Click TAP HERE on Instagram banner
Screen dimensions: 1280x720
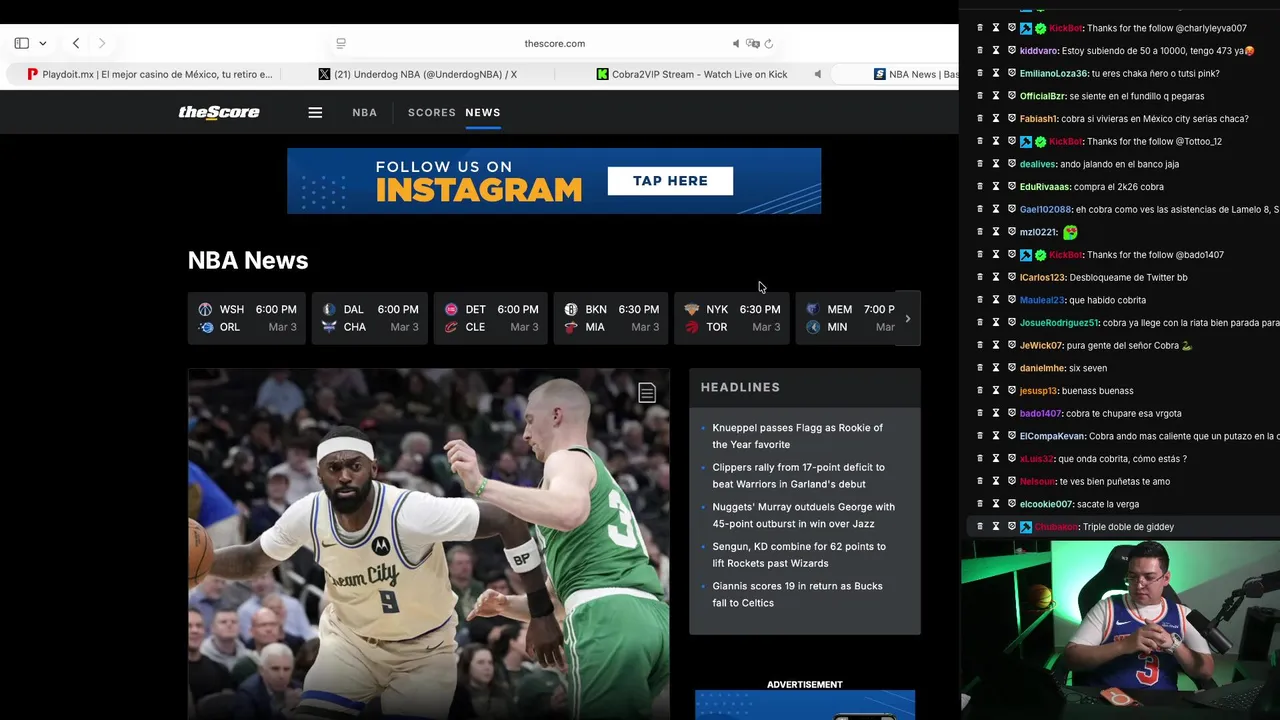[x=670, y=181]
